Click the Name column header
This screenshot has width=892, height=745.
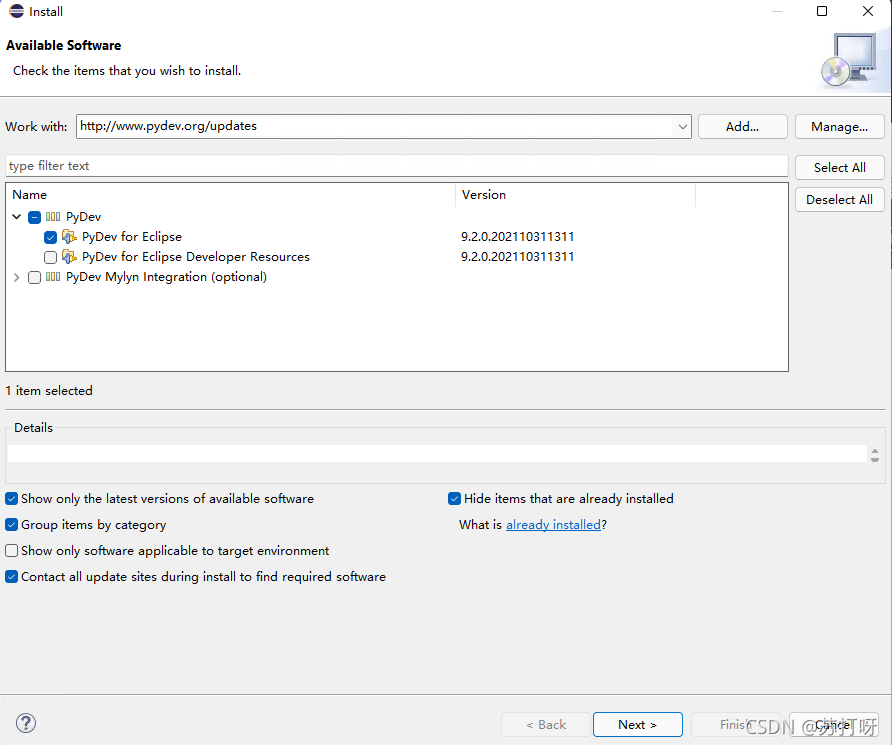tap(230, 194)
